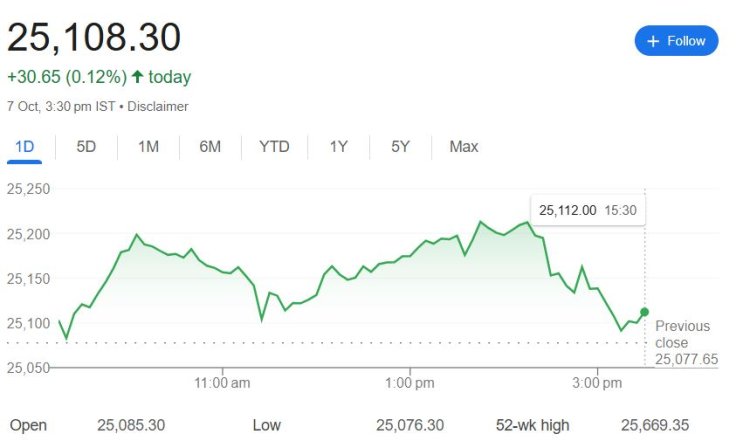This screenshot has height=441, width=750.
Task: Select the 1D time range tab
Action: 24,147
